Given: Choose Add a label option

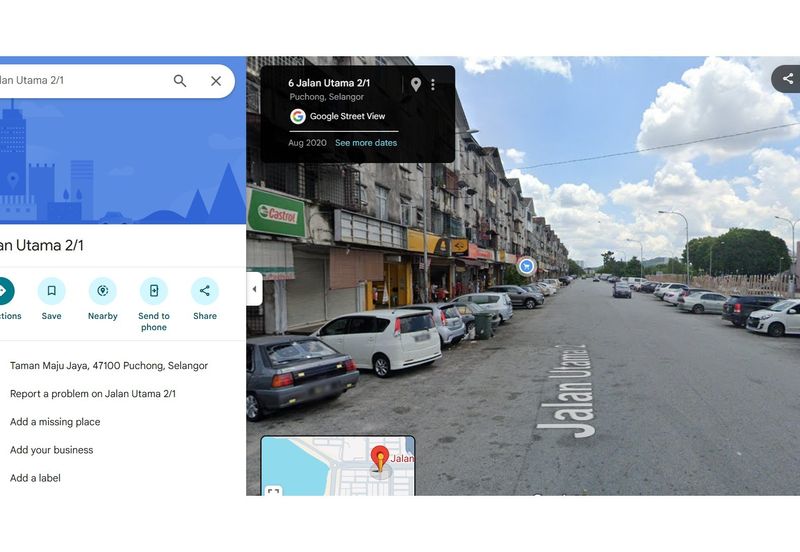Looking at the screenshot, I should click(x=35, y=478).
